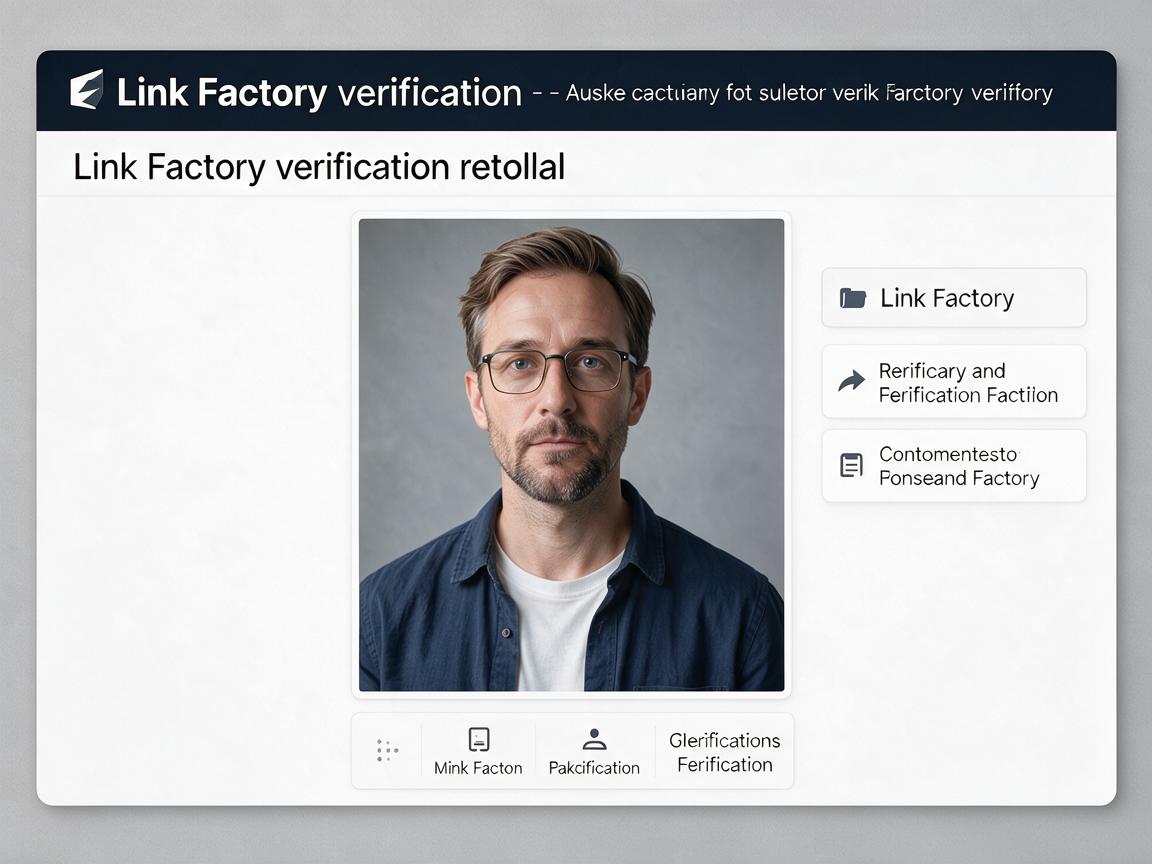Viewport: 1152px width, 864px height.
Task: Open Contomentesto Ponseand Factory button
Action: (x=954, y=466)
